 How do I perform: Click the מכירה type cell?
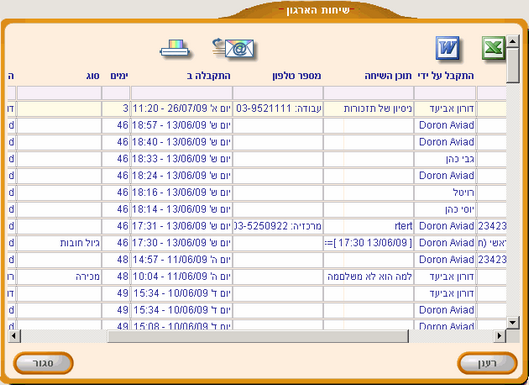[x=59, y=277]
